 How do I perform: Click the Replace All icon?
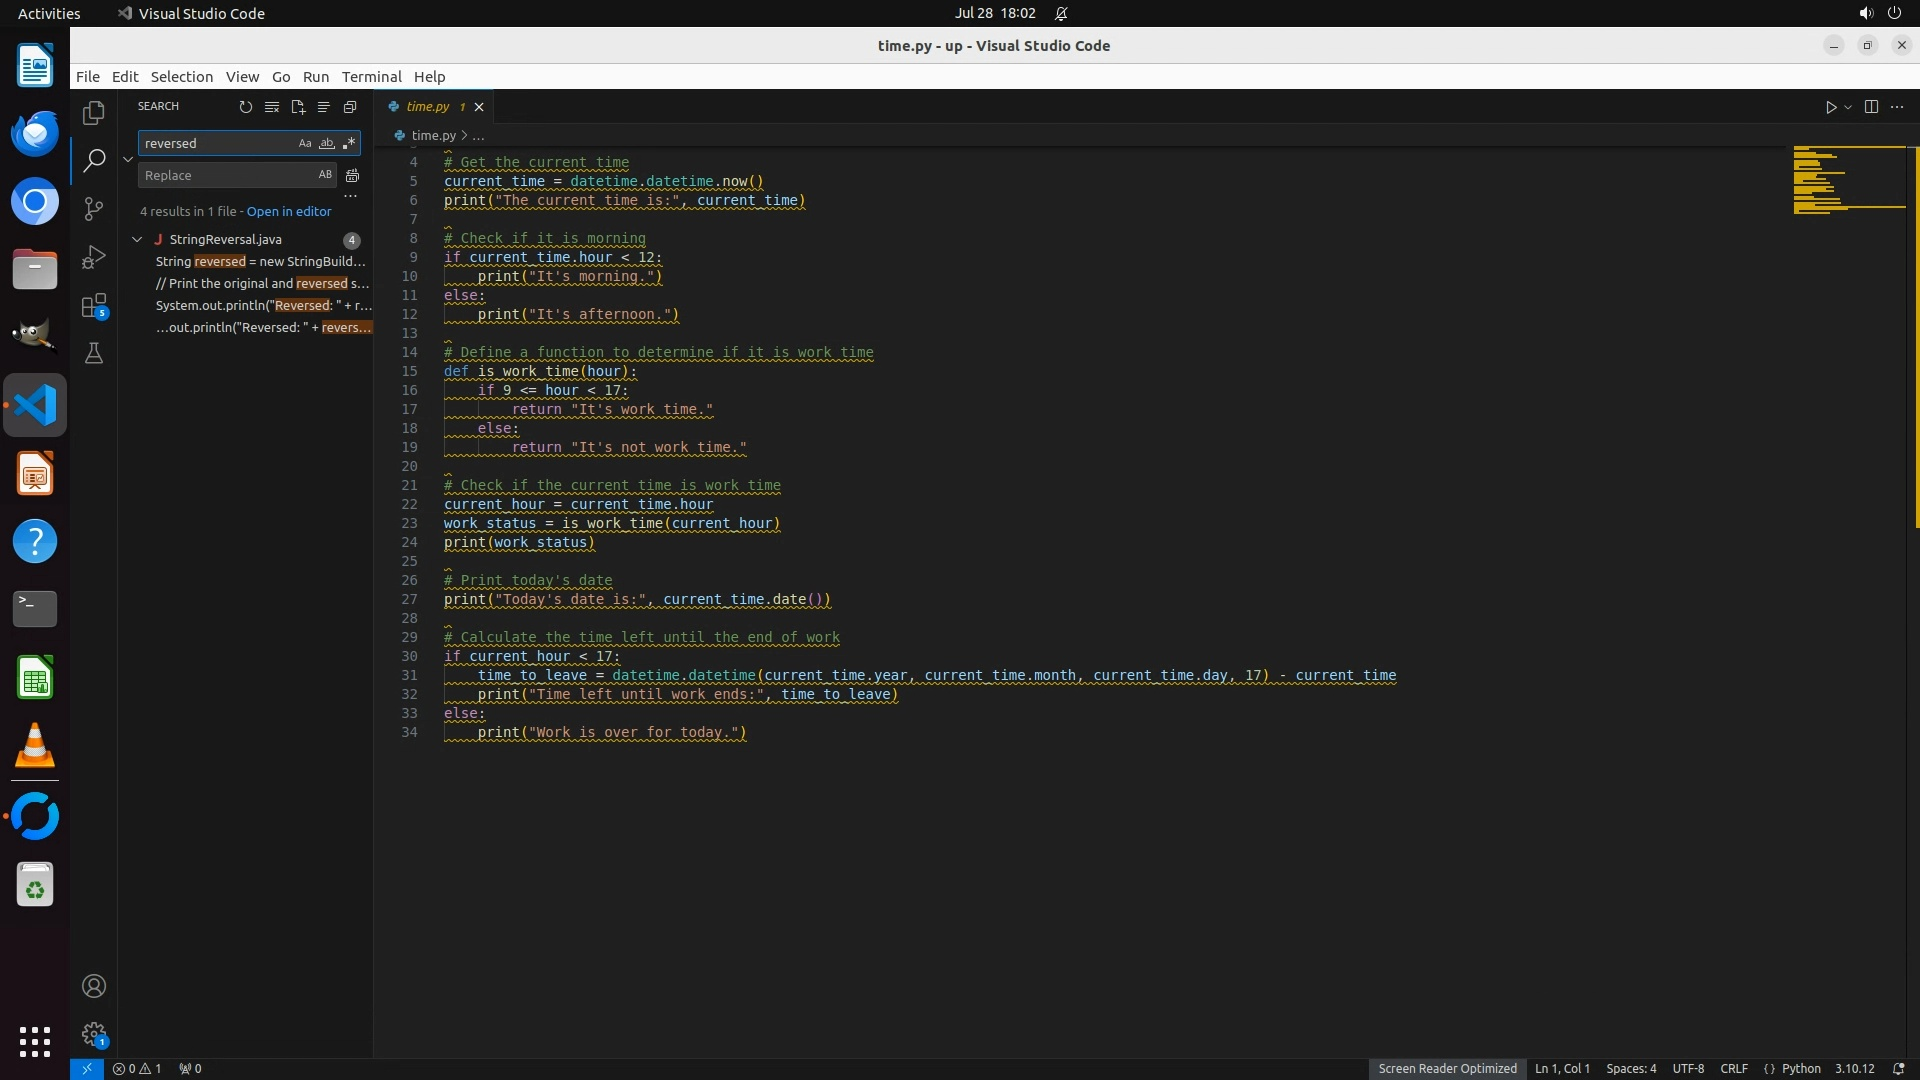pyautogui.click(x=352, y=176)
